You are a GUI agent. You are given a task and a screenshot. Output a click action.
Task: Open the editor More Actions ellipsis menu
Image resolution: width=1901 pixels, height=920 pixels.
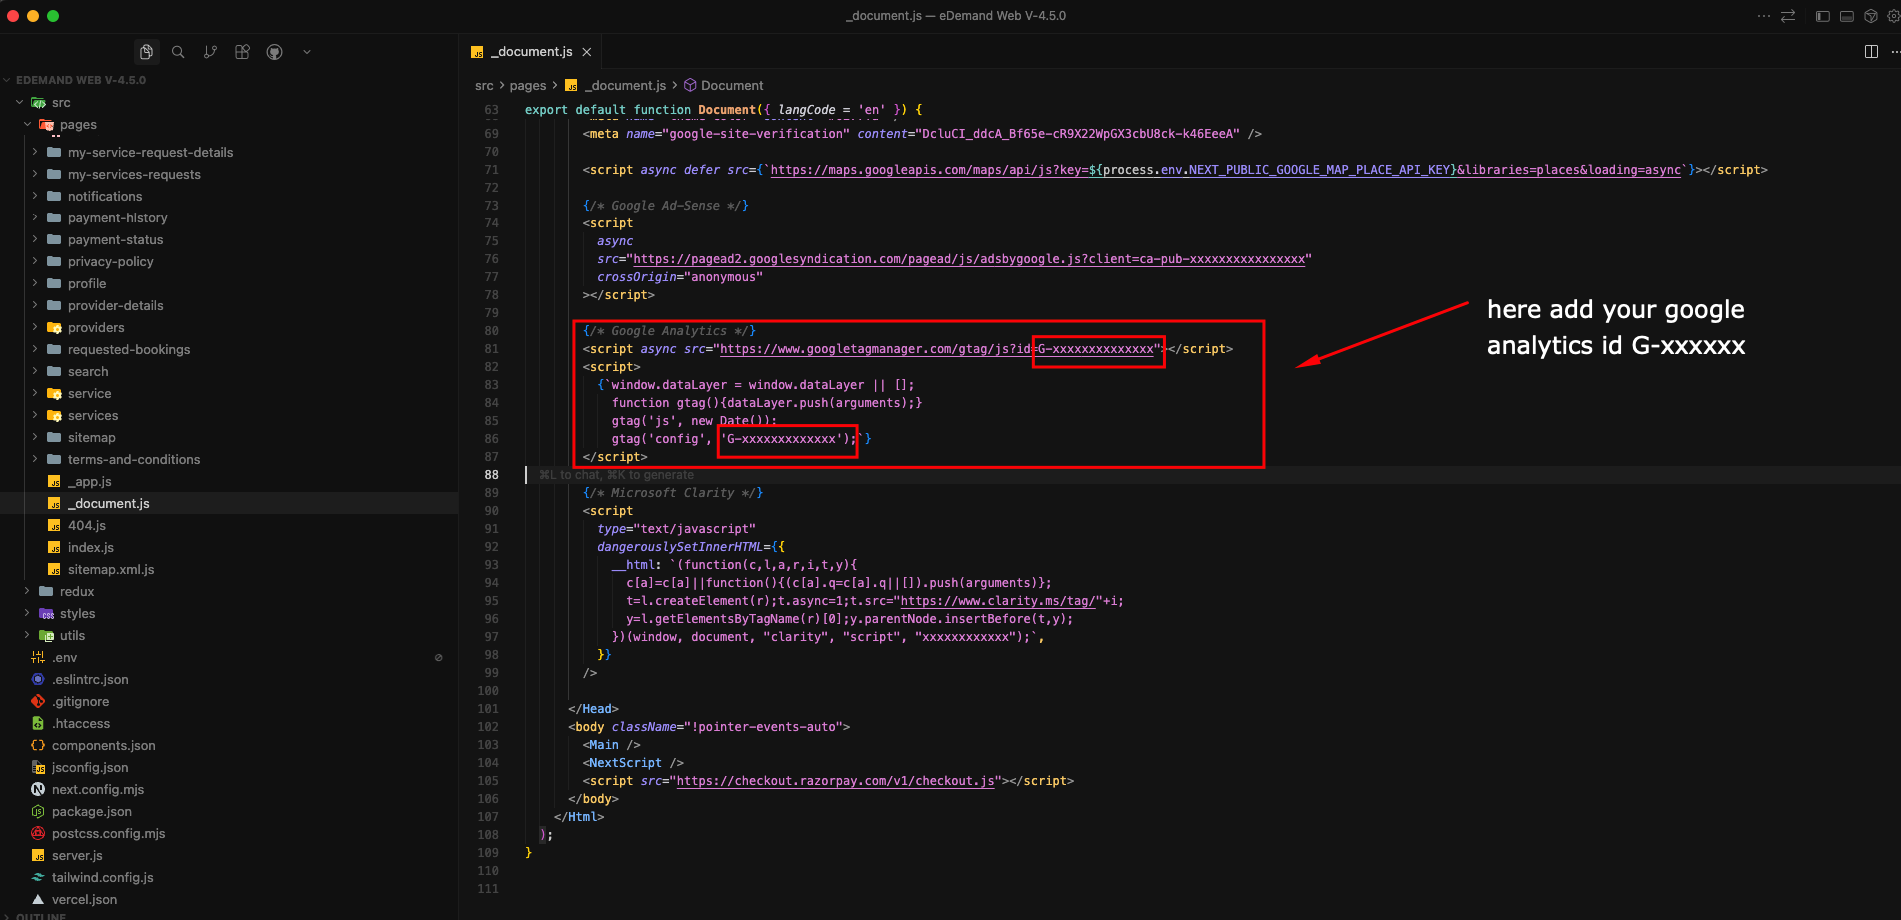tap(1895, 51)
